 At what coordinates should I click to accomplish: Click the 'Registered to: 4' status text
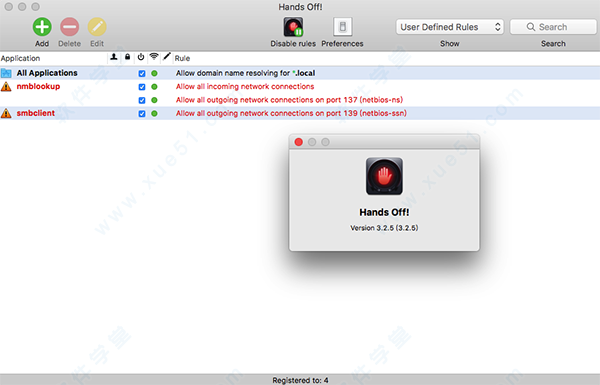[300, 380]
